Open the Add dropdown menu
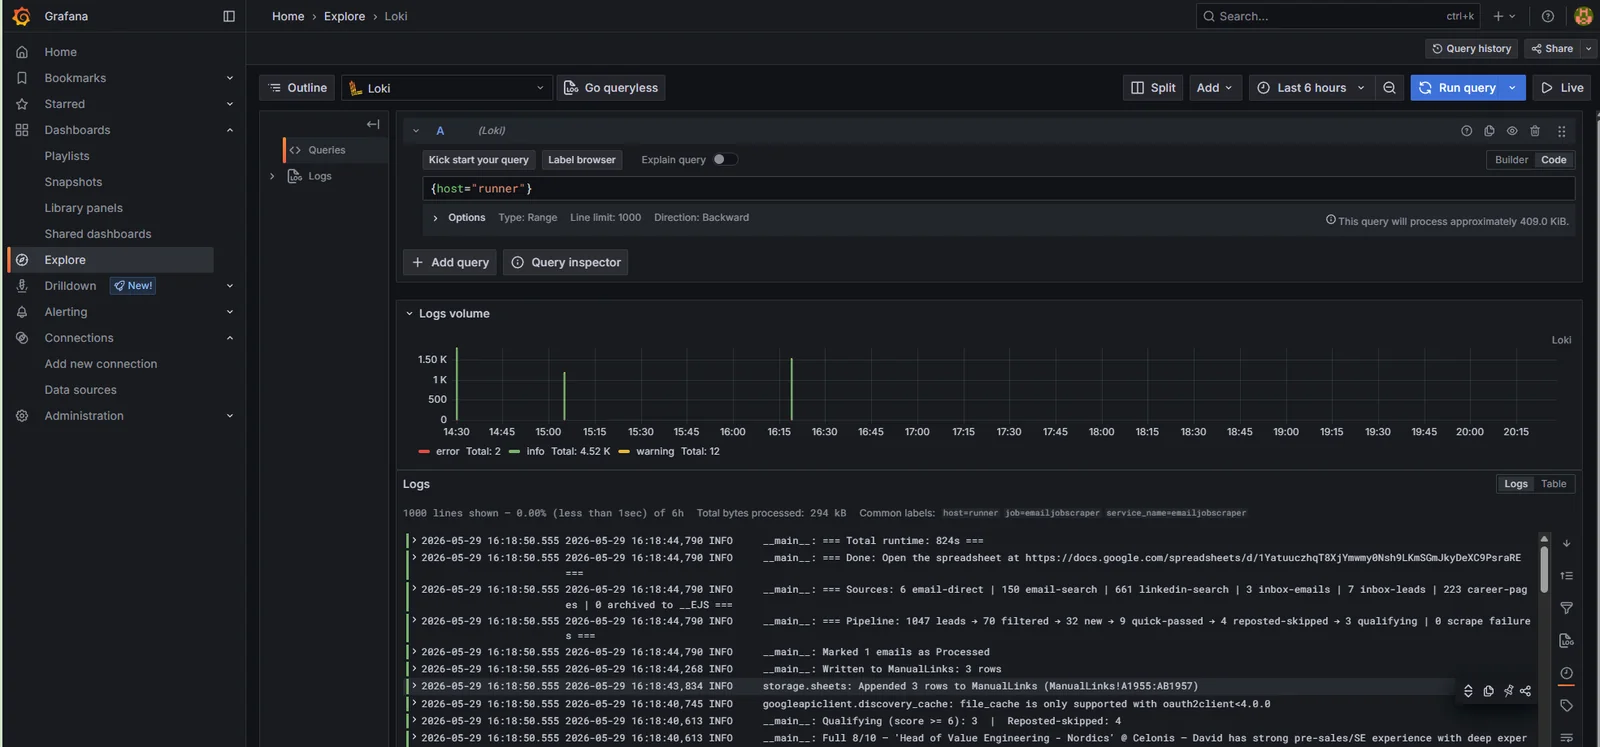Screen dimensions: 1600x747 pos(1215,88)
